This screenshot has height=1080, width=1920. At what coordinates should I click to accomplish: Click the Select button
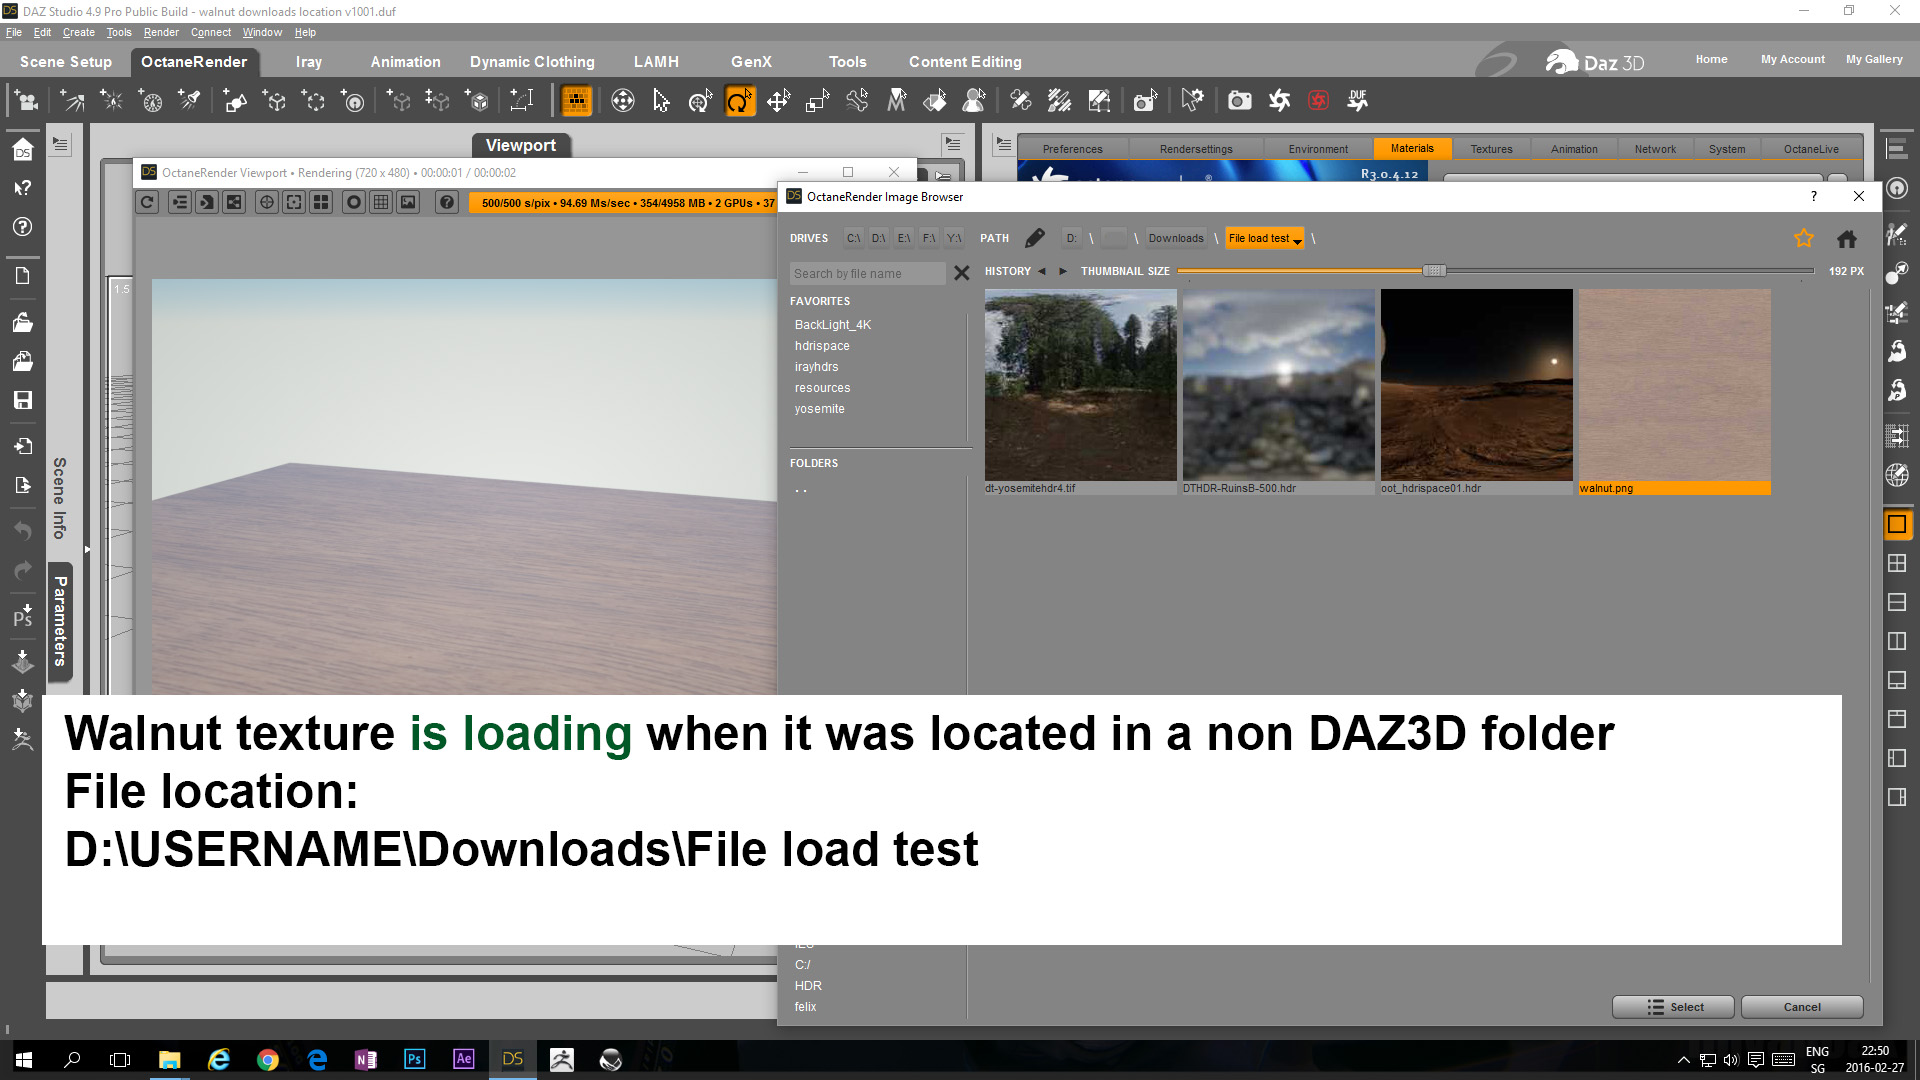(1673, 1007)
